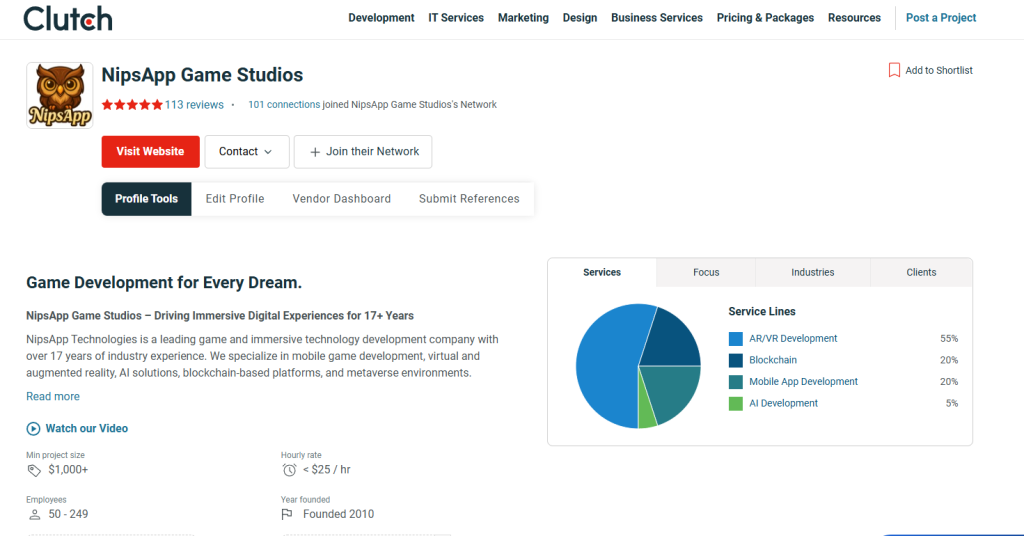Expand the Contact dropdown
The image size is (1024, 536).
247,151
